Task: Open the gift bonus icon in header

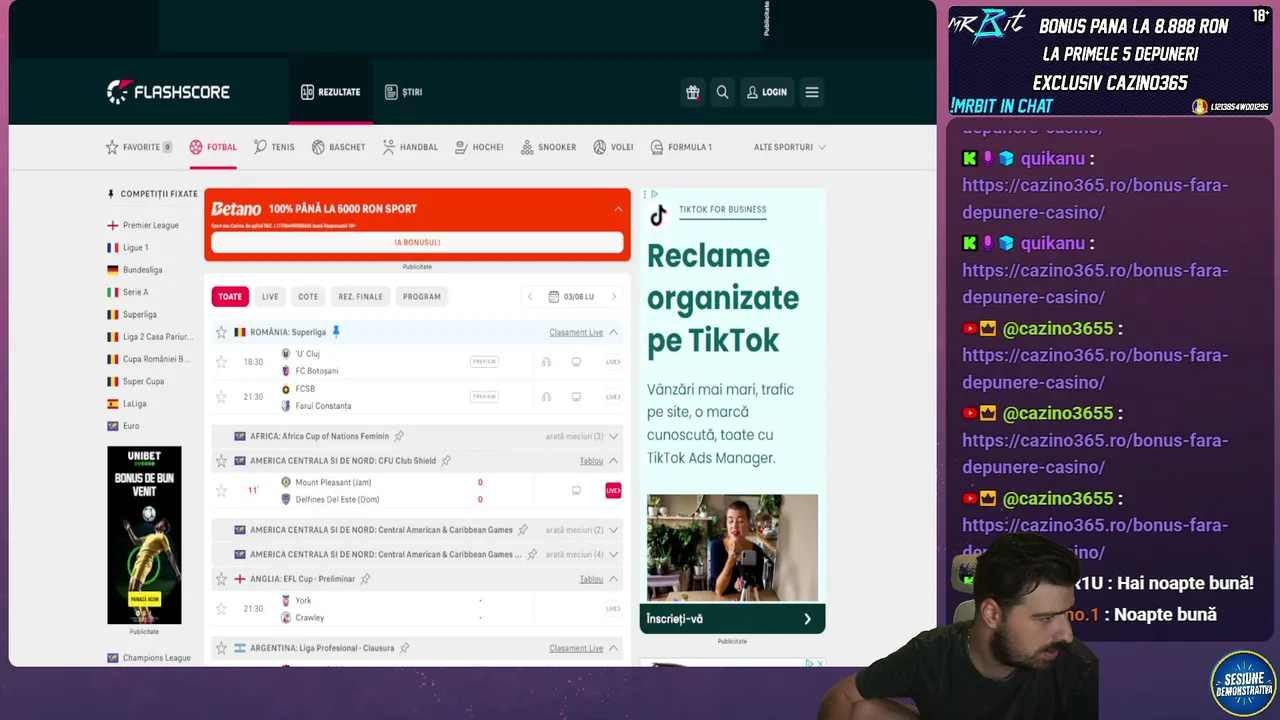Action: click(692, 92)
